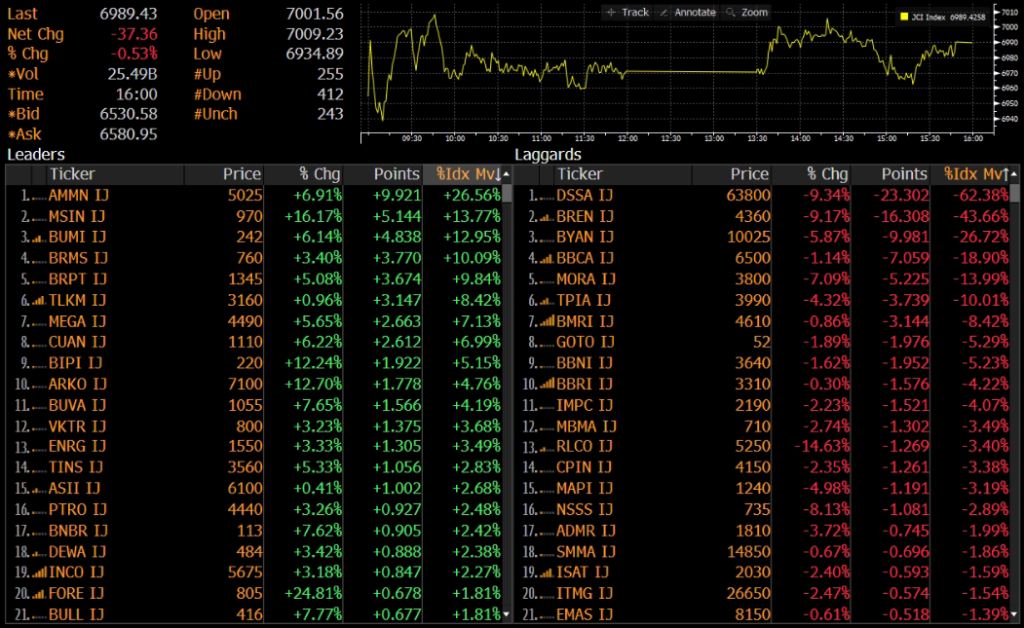Click the volume bars icon beside BBRI IJ

point(547,384)
